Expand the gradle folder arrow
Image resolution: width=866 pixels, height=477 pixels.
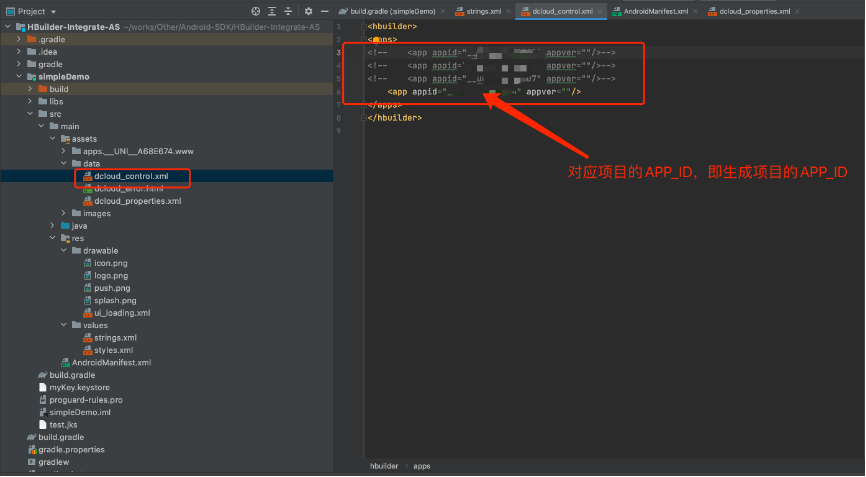(19, 64)
